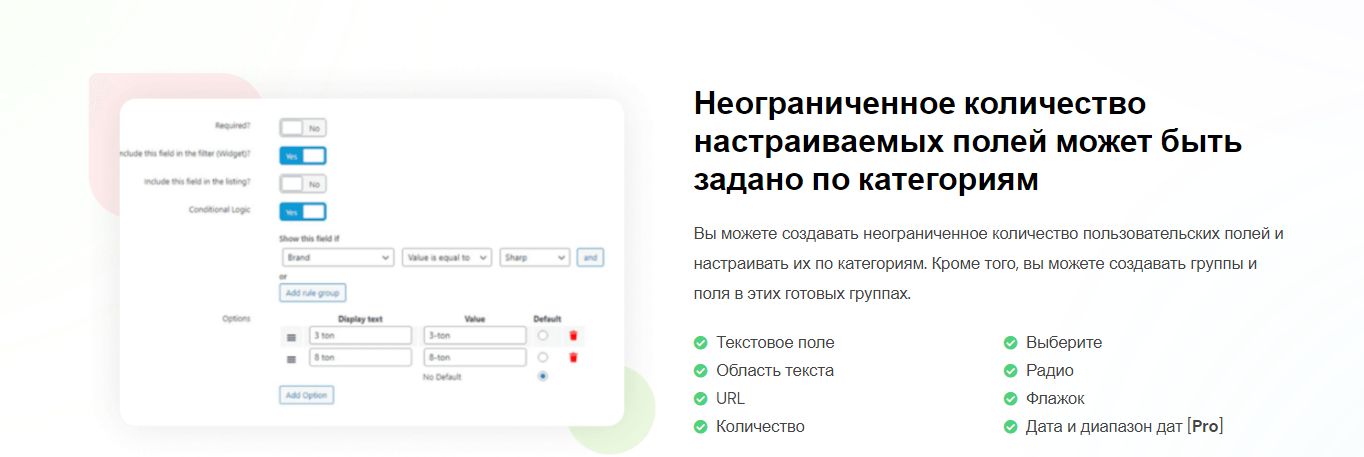Click the 'Options' label

click(236, 318)
